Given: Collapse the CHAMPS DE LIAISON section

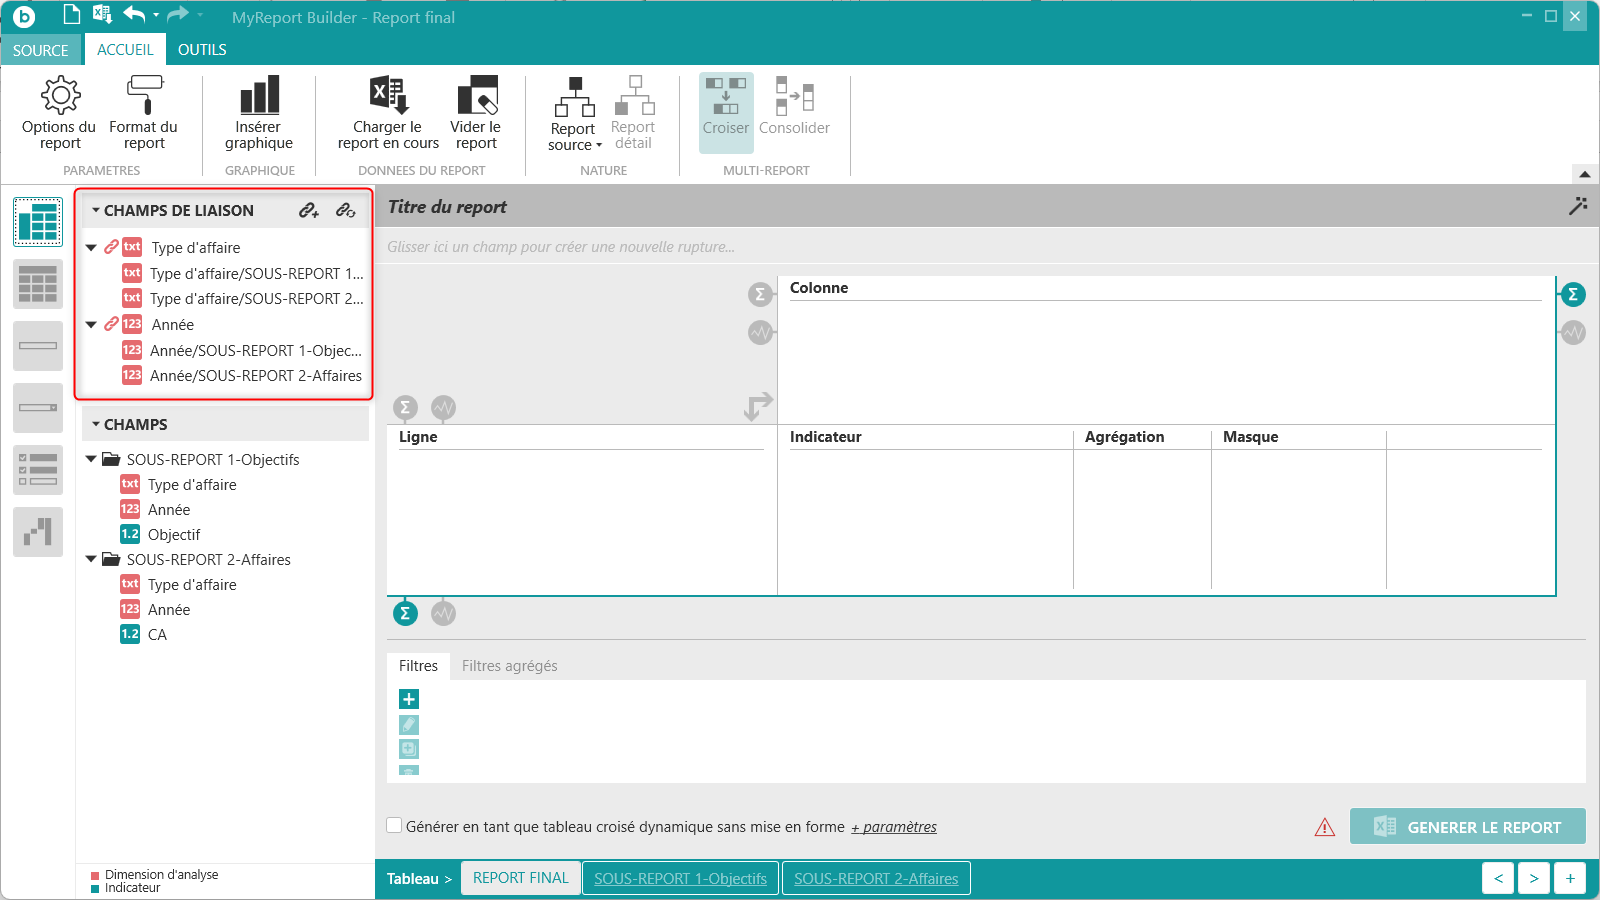Looking at the screenshot, I should (96, 210).
